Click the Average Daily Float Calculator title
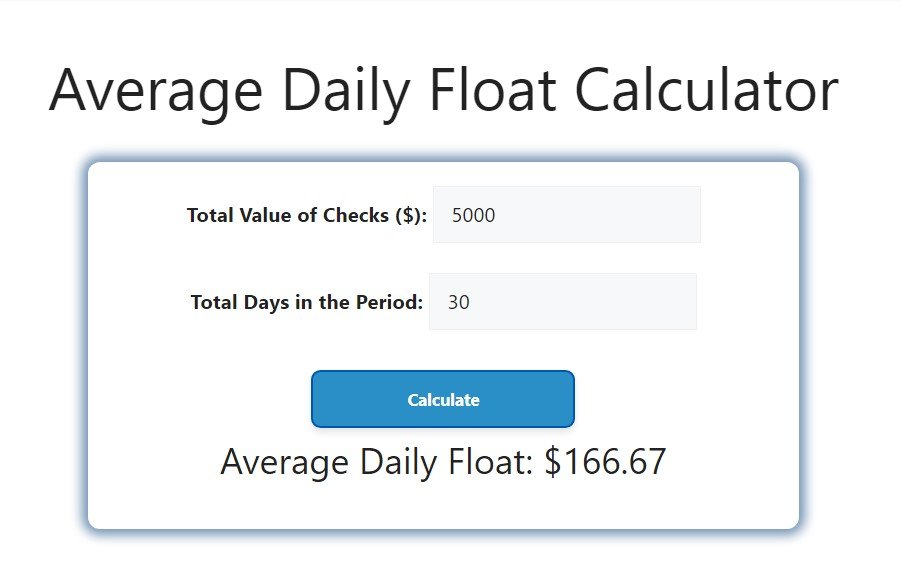 (x=445, y=90)
